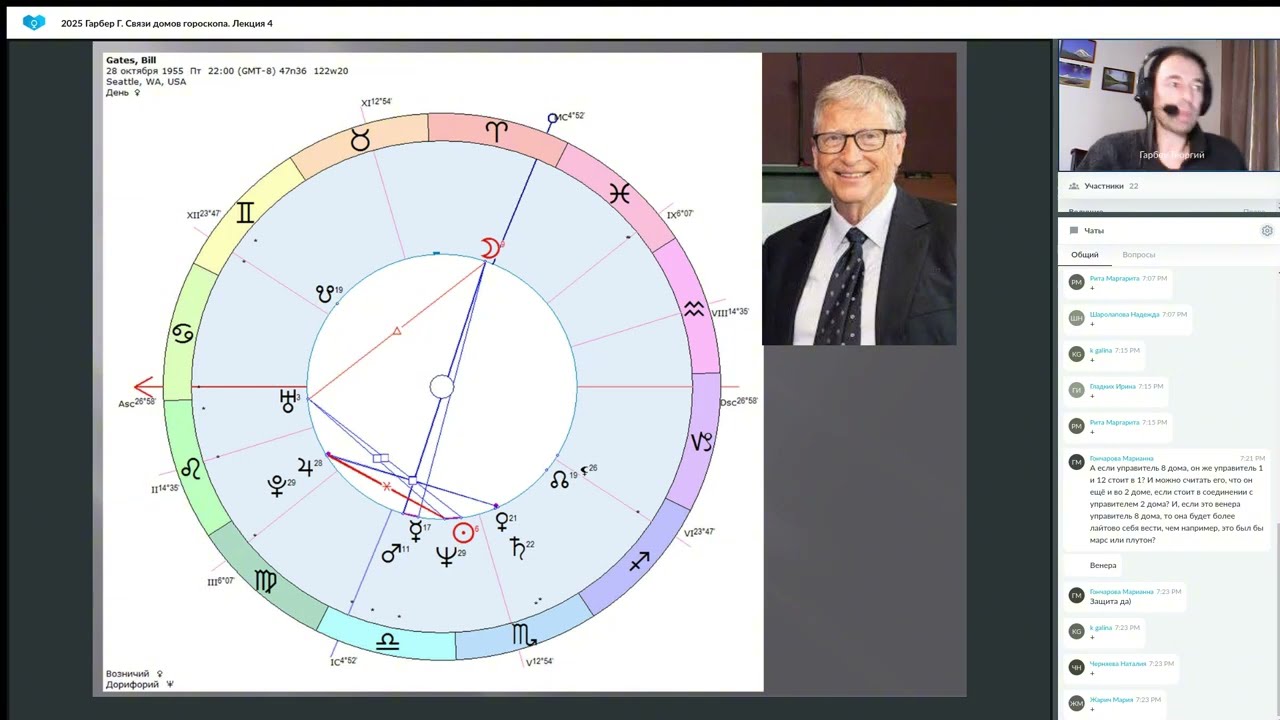Image resolution: width=1280 pixels, height=720 pixels.
Task: Open Жарин Мария's profile name
Action: point(1111,699)
